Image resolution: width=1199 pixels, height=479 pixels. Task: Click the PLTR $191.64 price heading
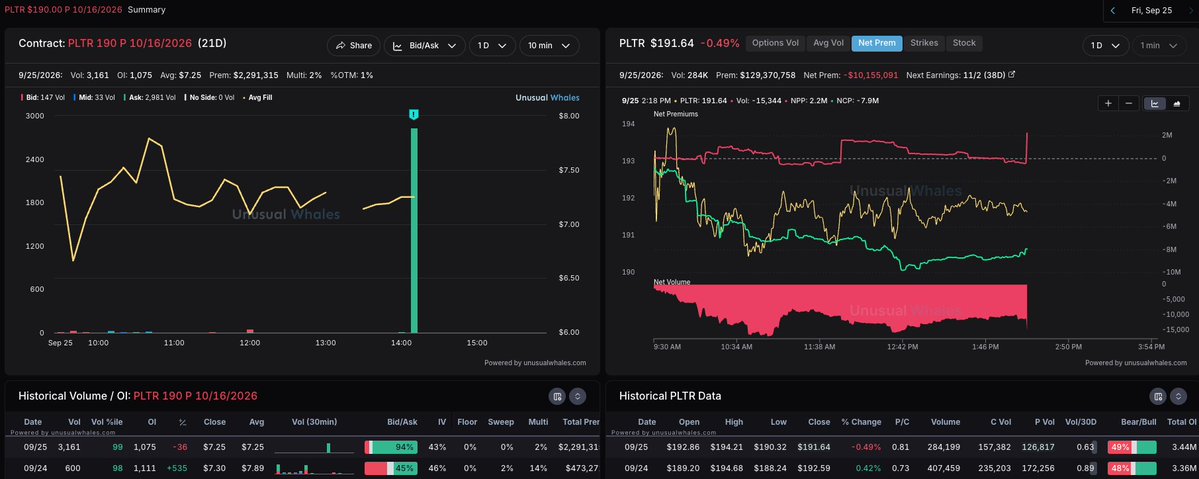coord(657,44)
